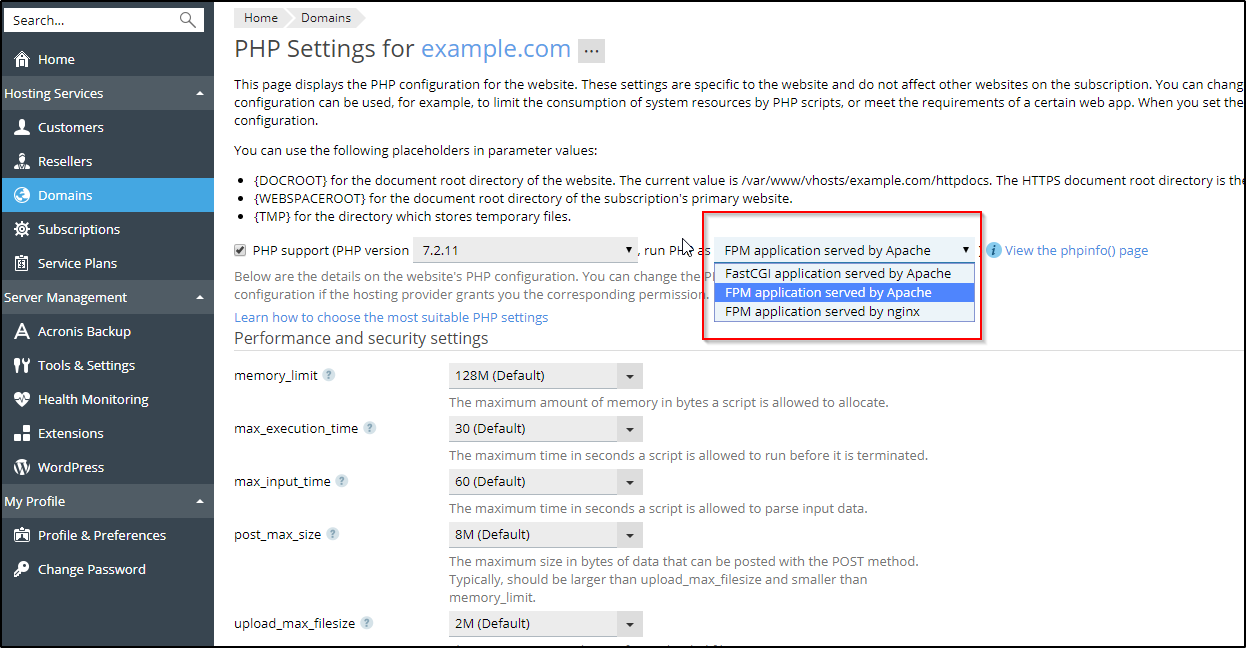Click the Acronis Backup icon
The width and height of the screenshot is (1246, 648).
pyautogui.click(x=21, y=332)
